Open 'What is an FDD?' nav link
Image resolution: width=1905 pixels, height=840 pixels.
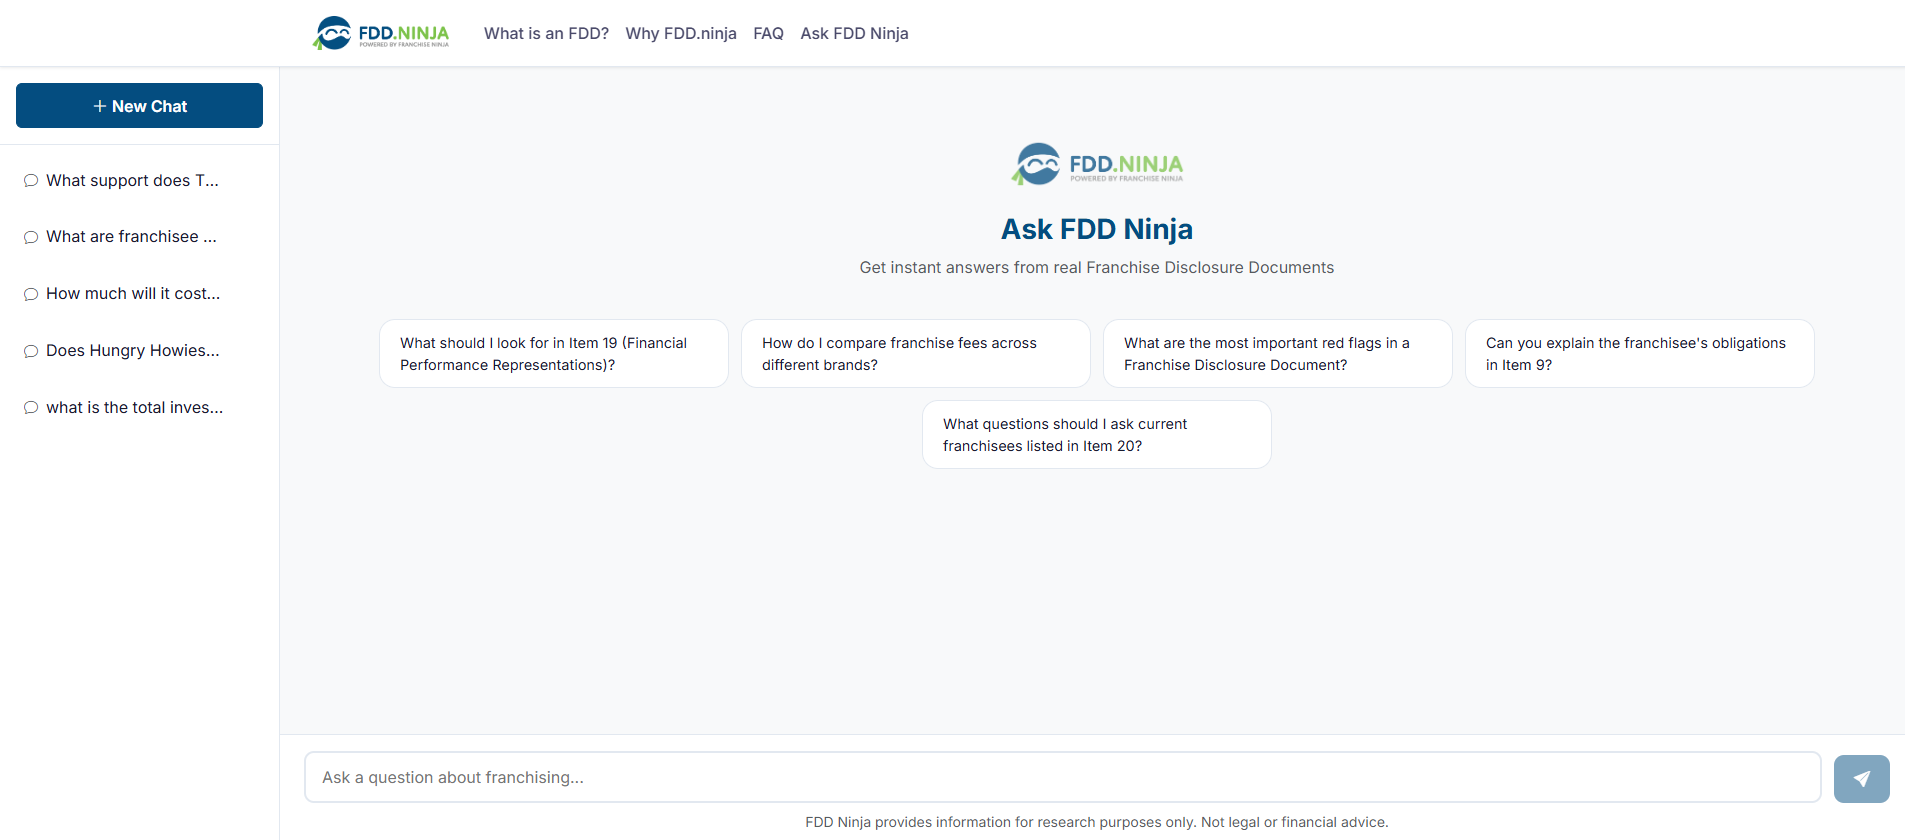546,33
